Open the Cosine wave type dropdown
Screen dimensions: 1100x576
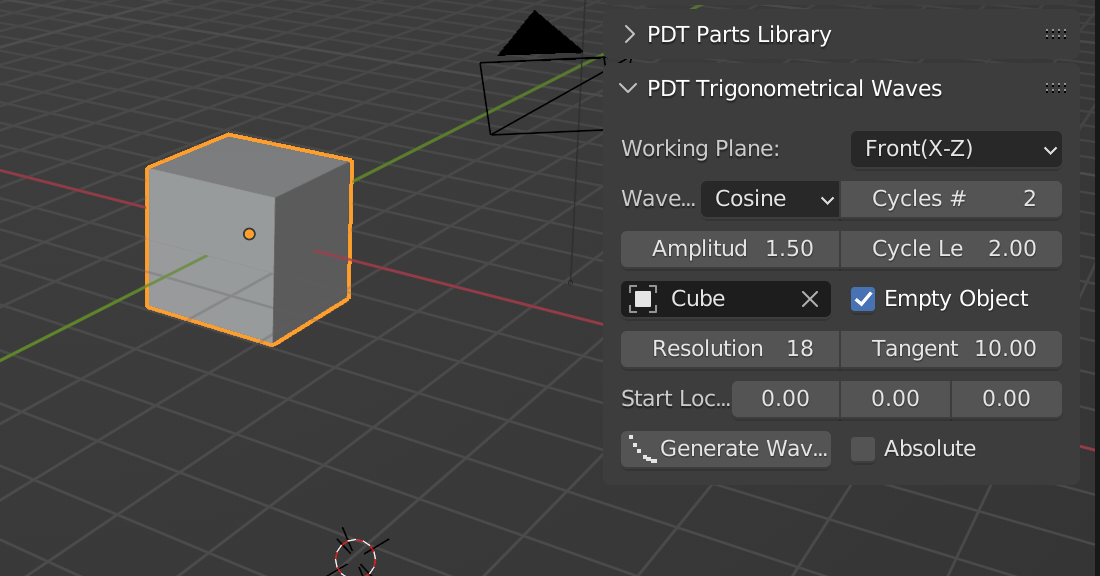point(769,199)
